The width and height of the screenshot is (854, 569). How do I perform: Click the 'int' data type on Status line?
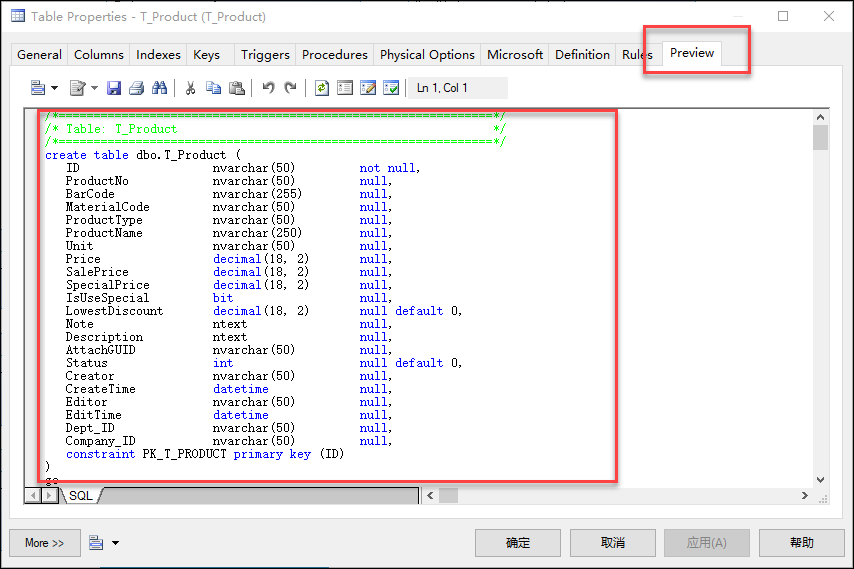[x=223, y=363]
